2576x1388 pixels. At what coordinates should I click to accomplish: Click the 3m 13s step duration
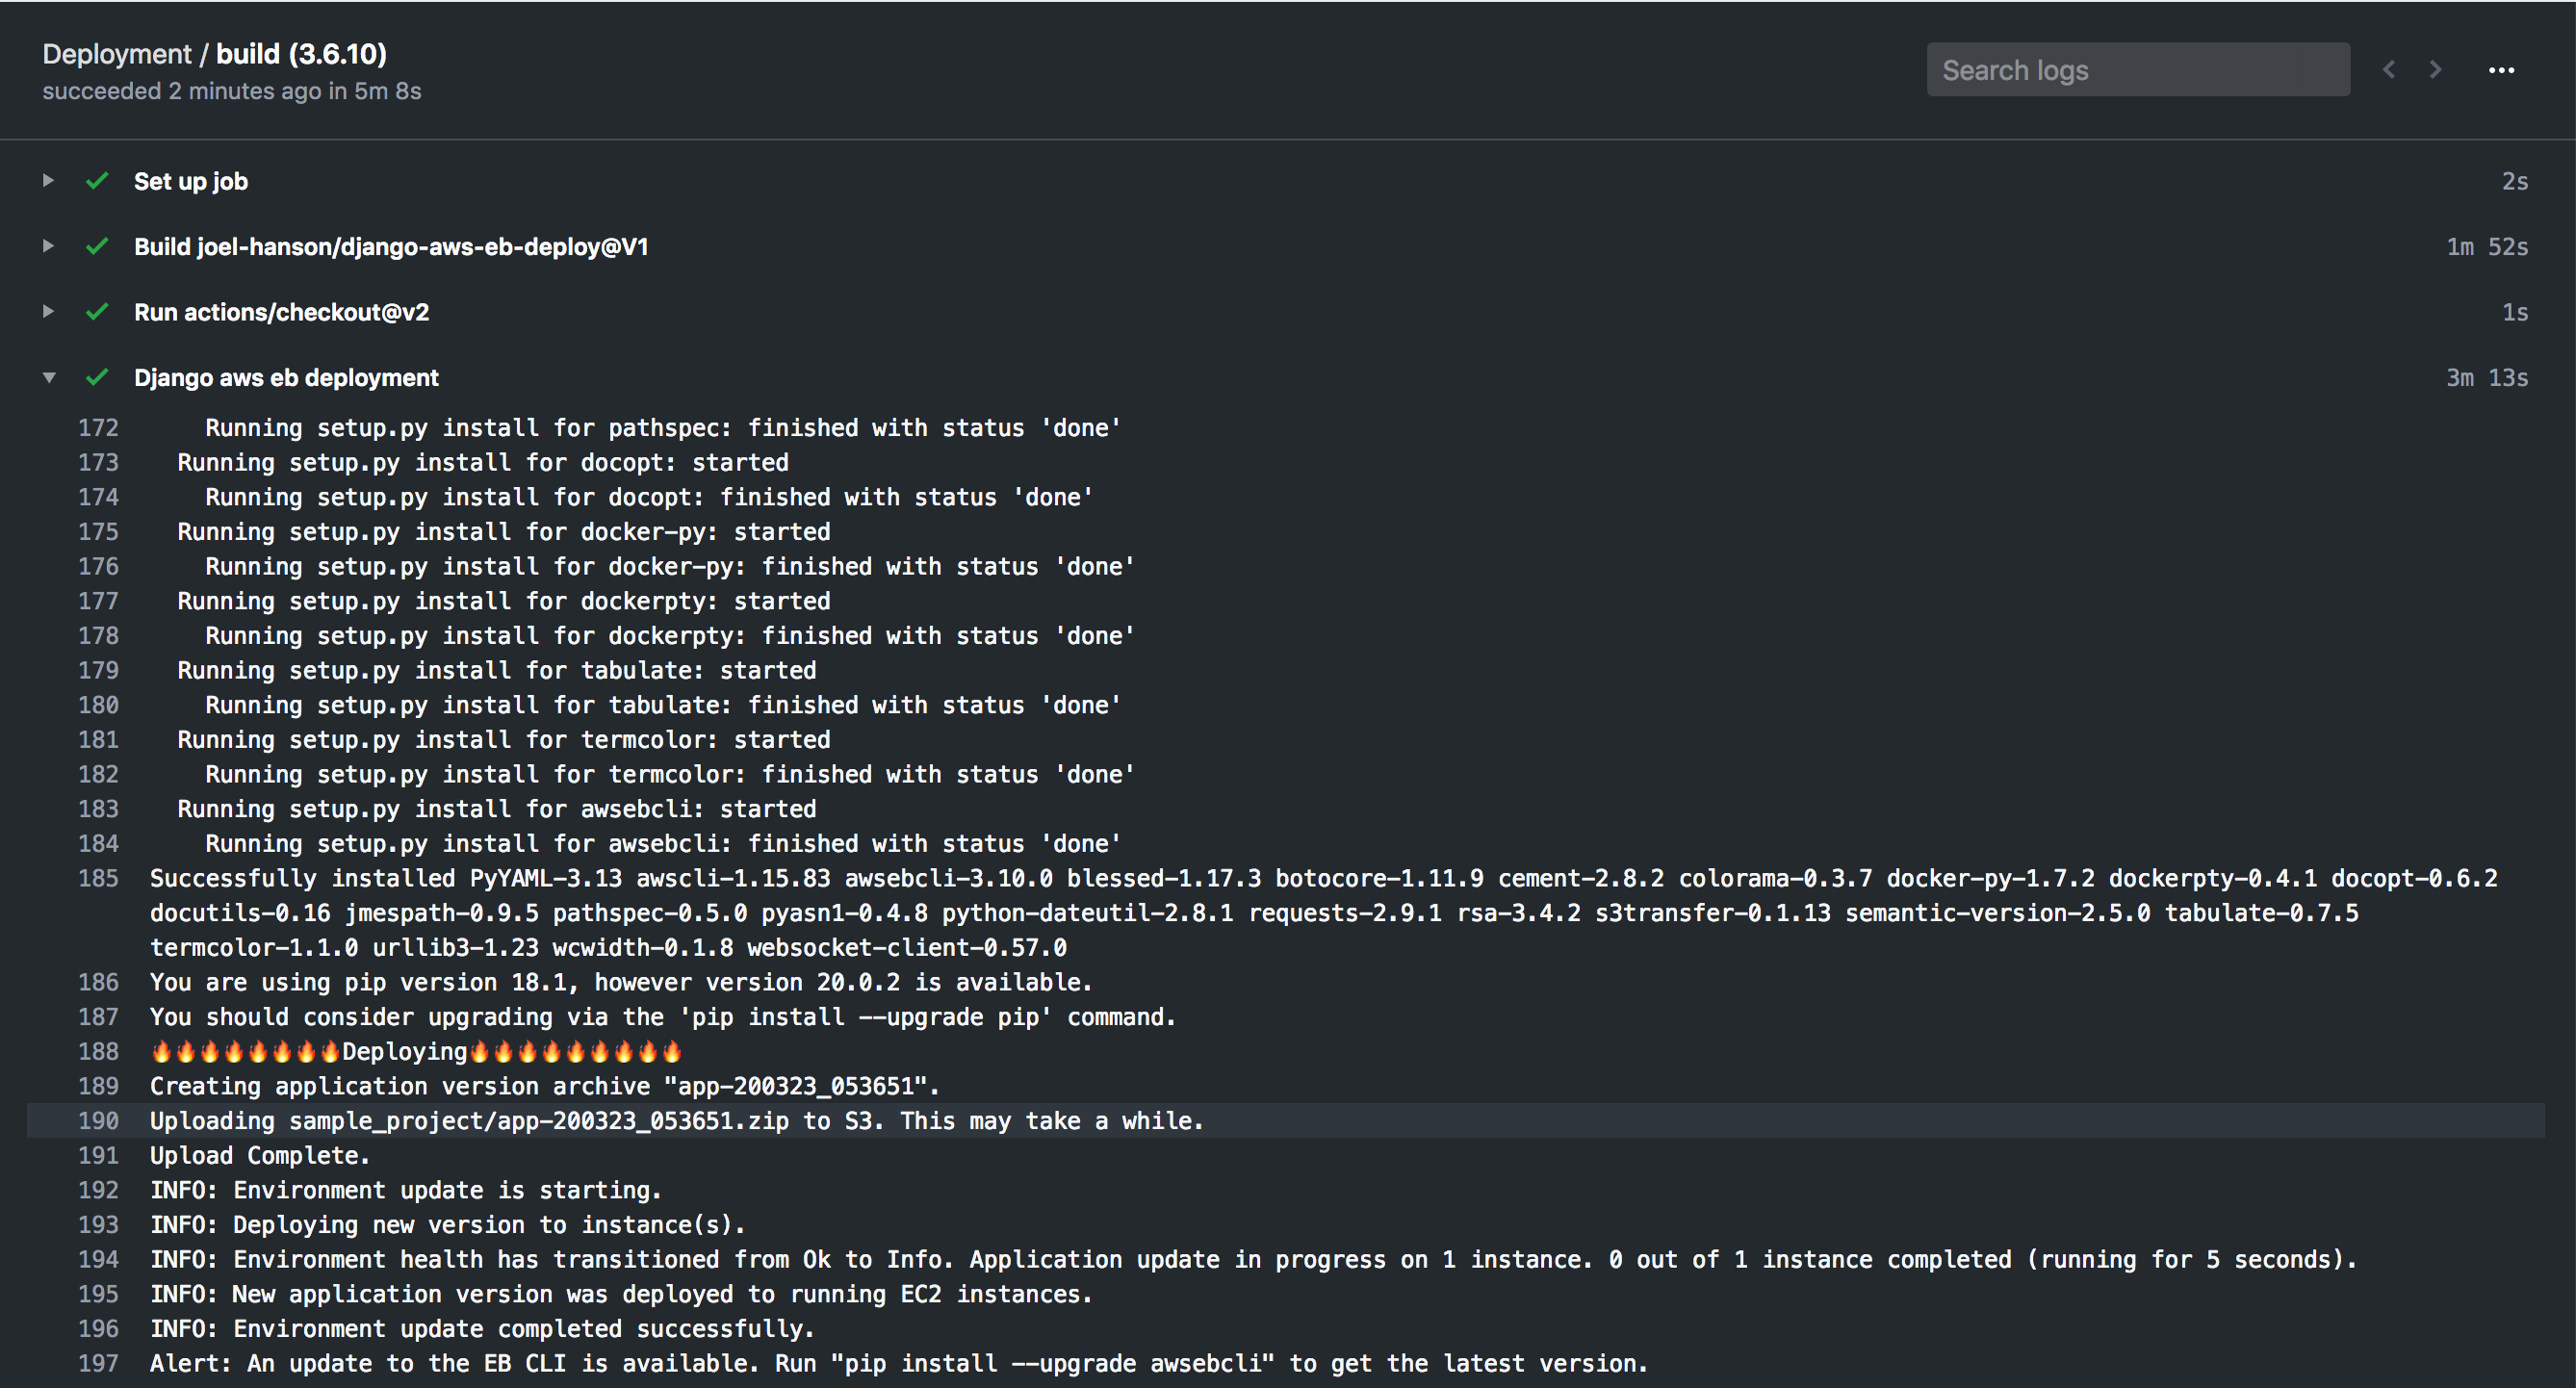[x=2487, y=378]
